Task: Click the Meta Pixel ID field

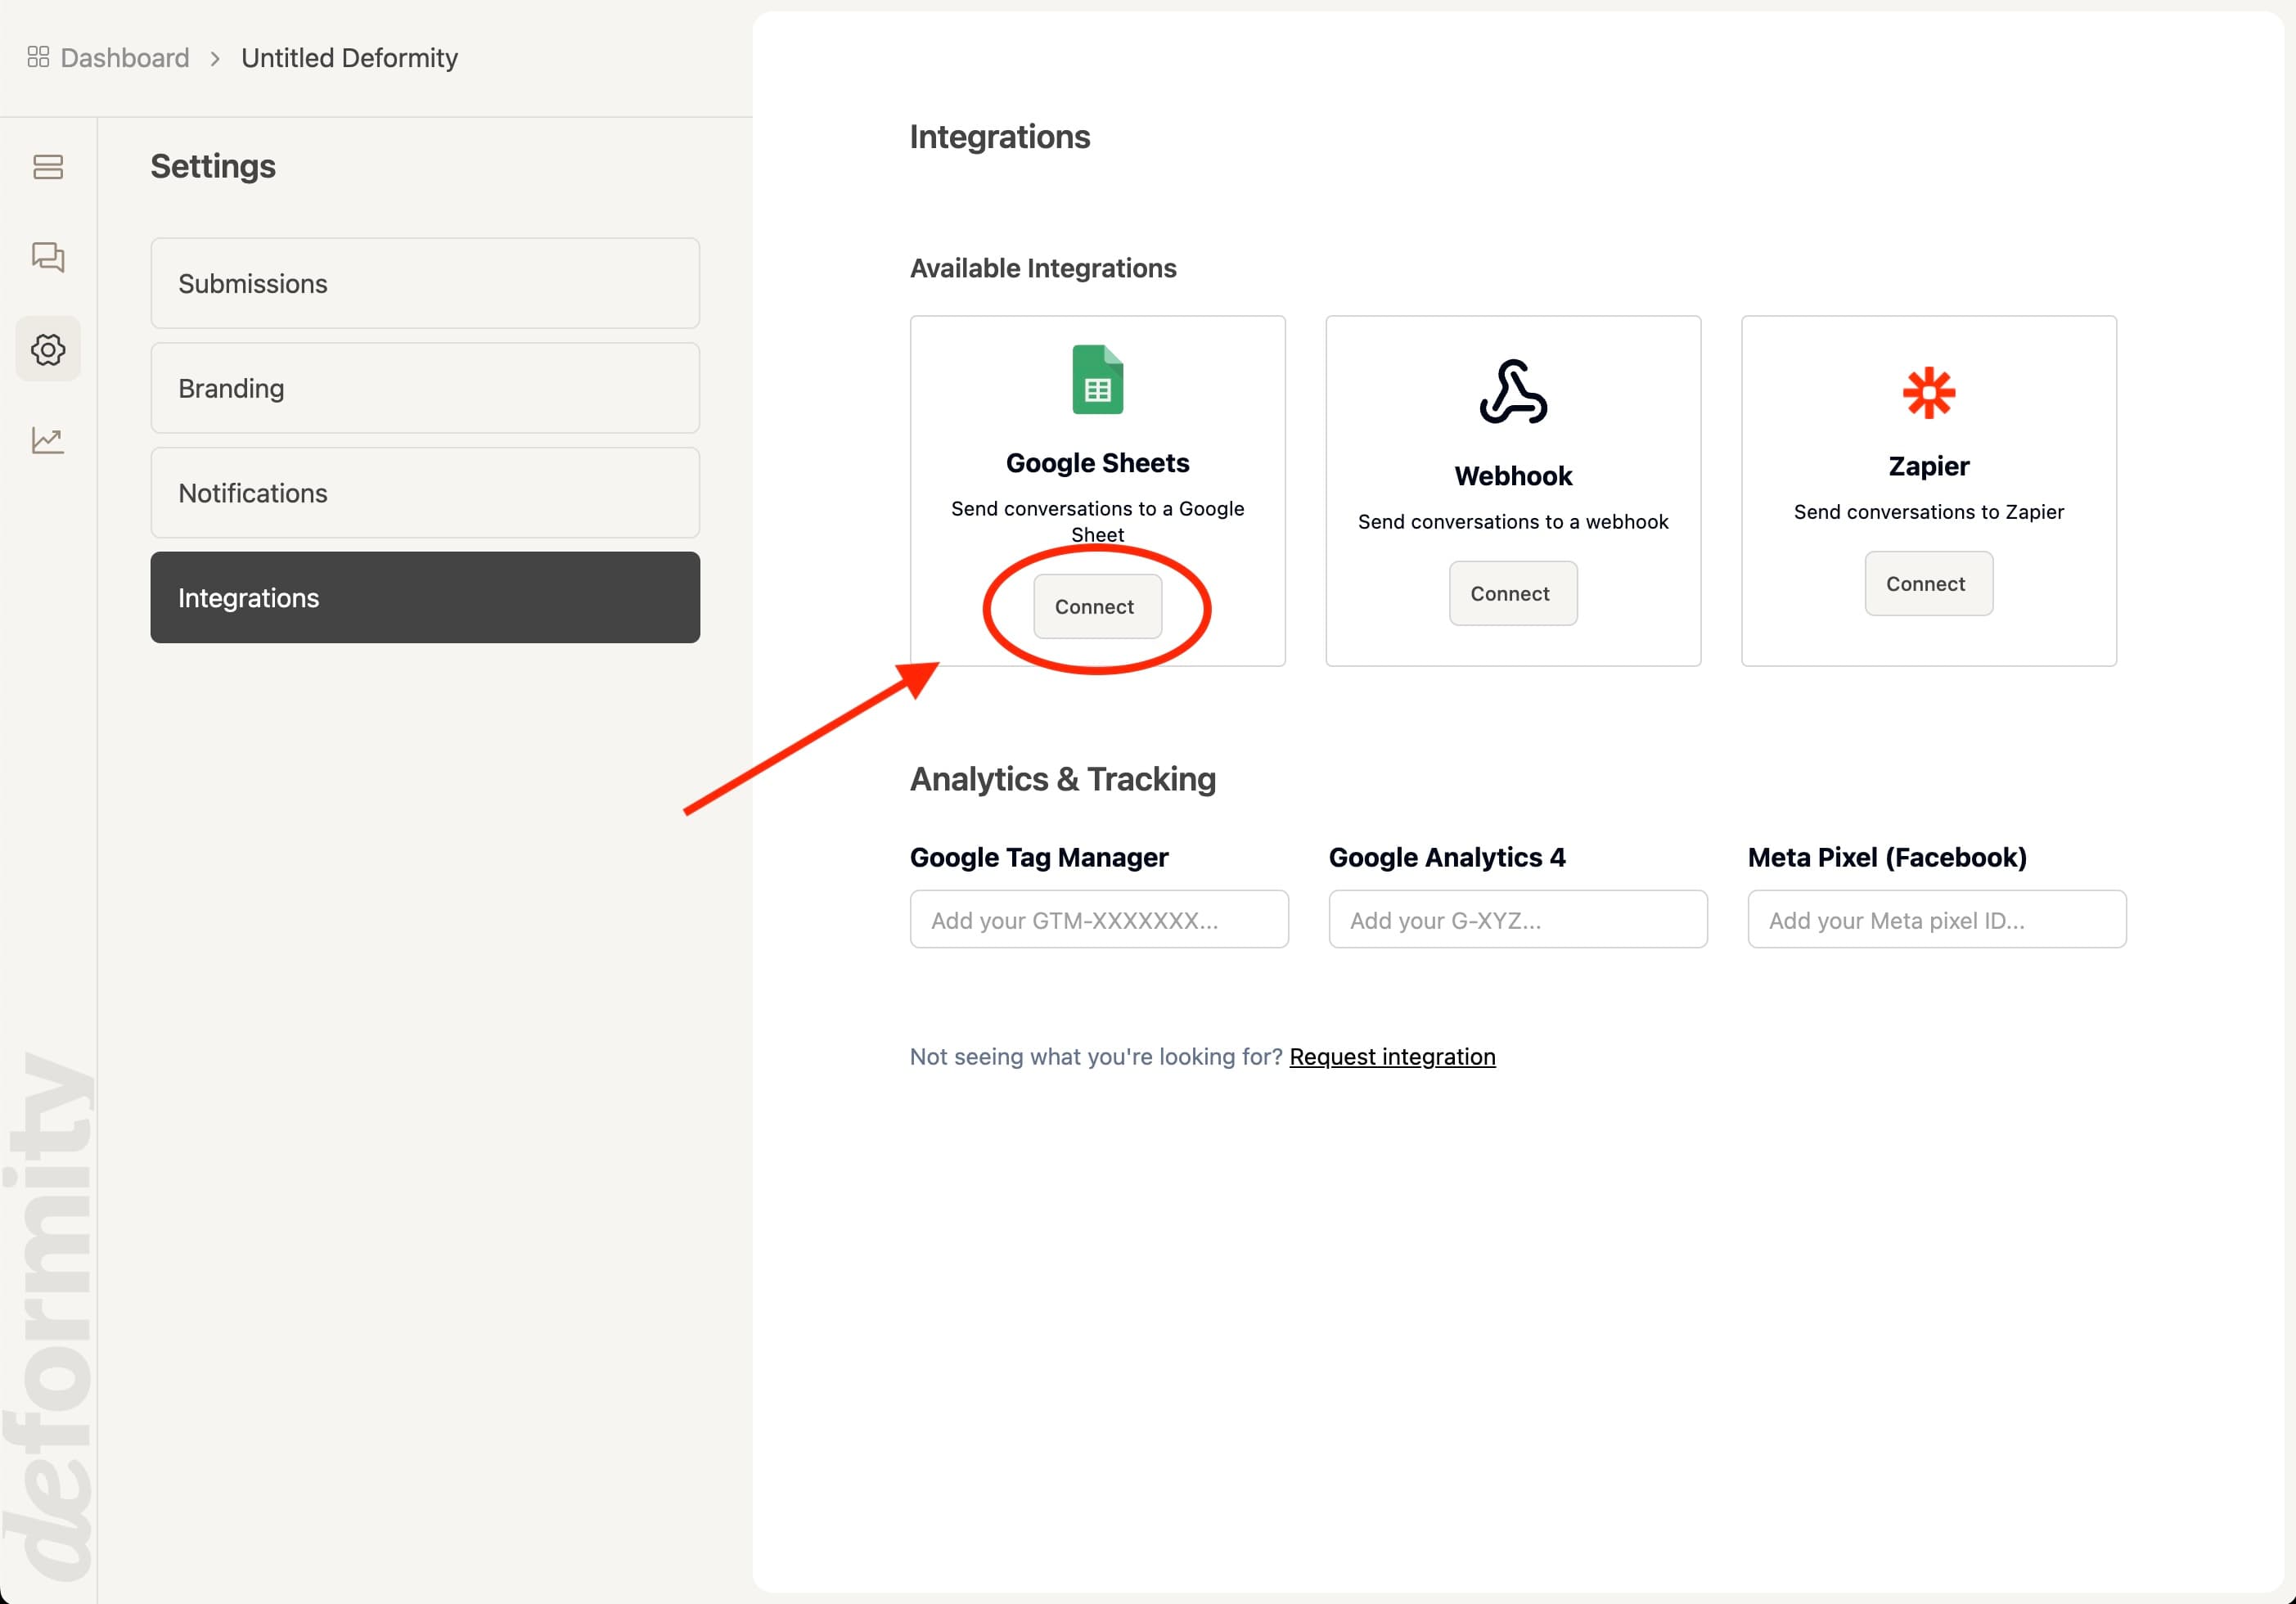Action: point(1935,919)
